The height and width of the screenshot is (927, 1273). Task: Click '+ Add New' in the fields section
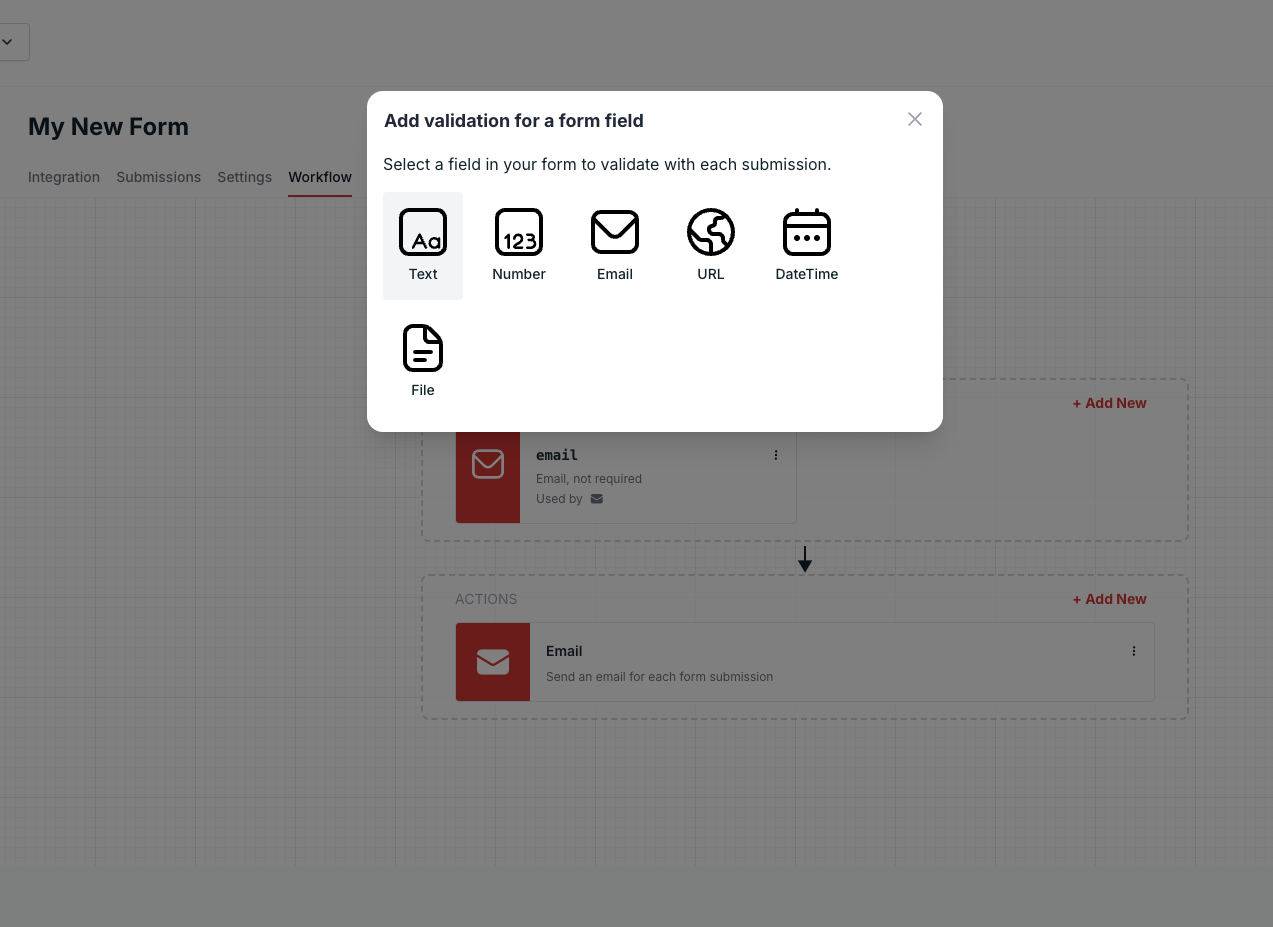[1109, 403]
